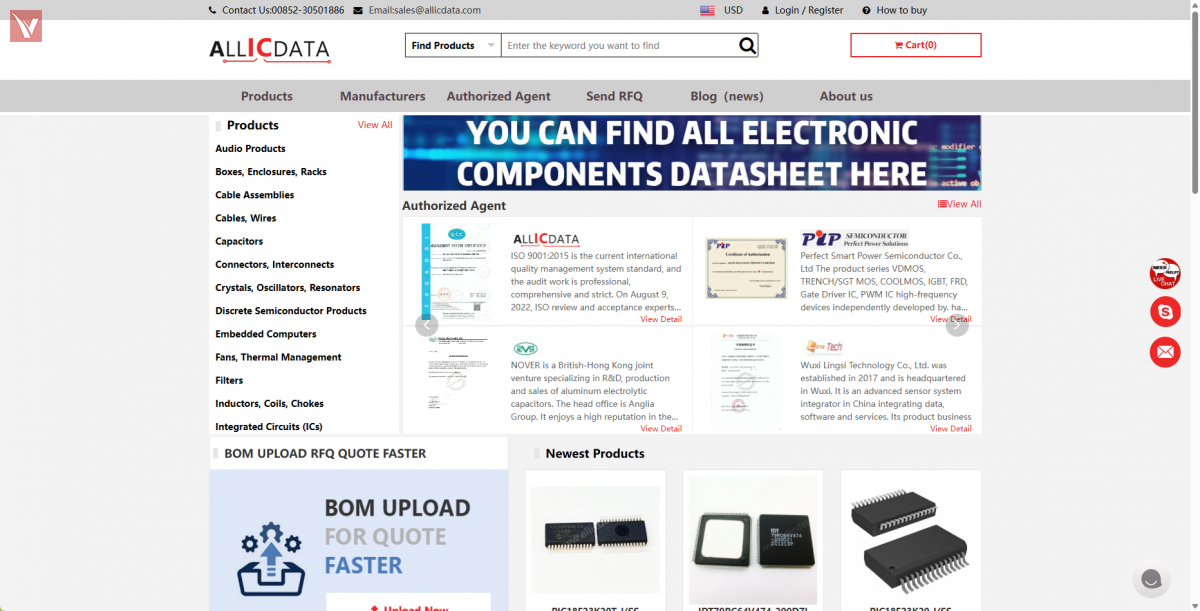Select Audio Products category

tap(250, 149)
